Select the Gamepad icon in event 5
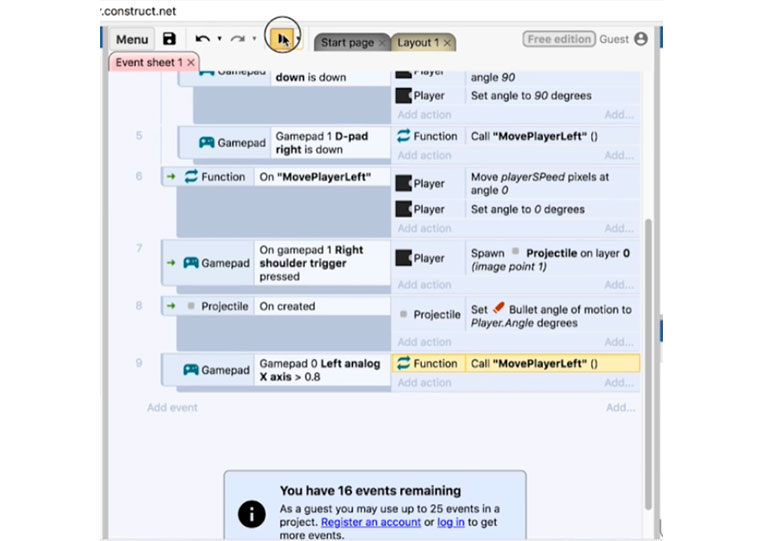This screenshot has width=763, height=541. click(207, 143)
